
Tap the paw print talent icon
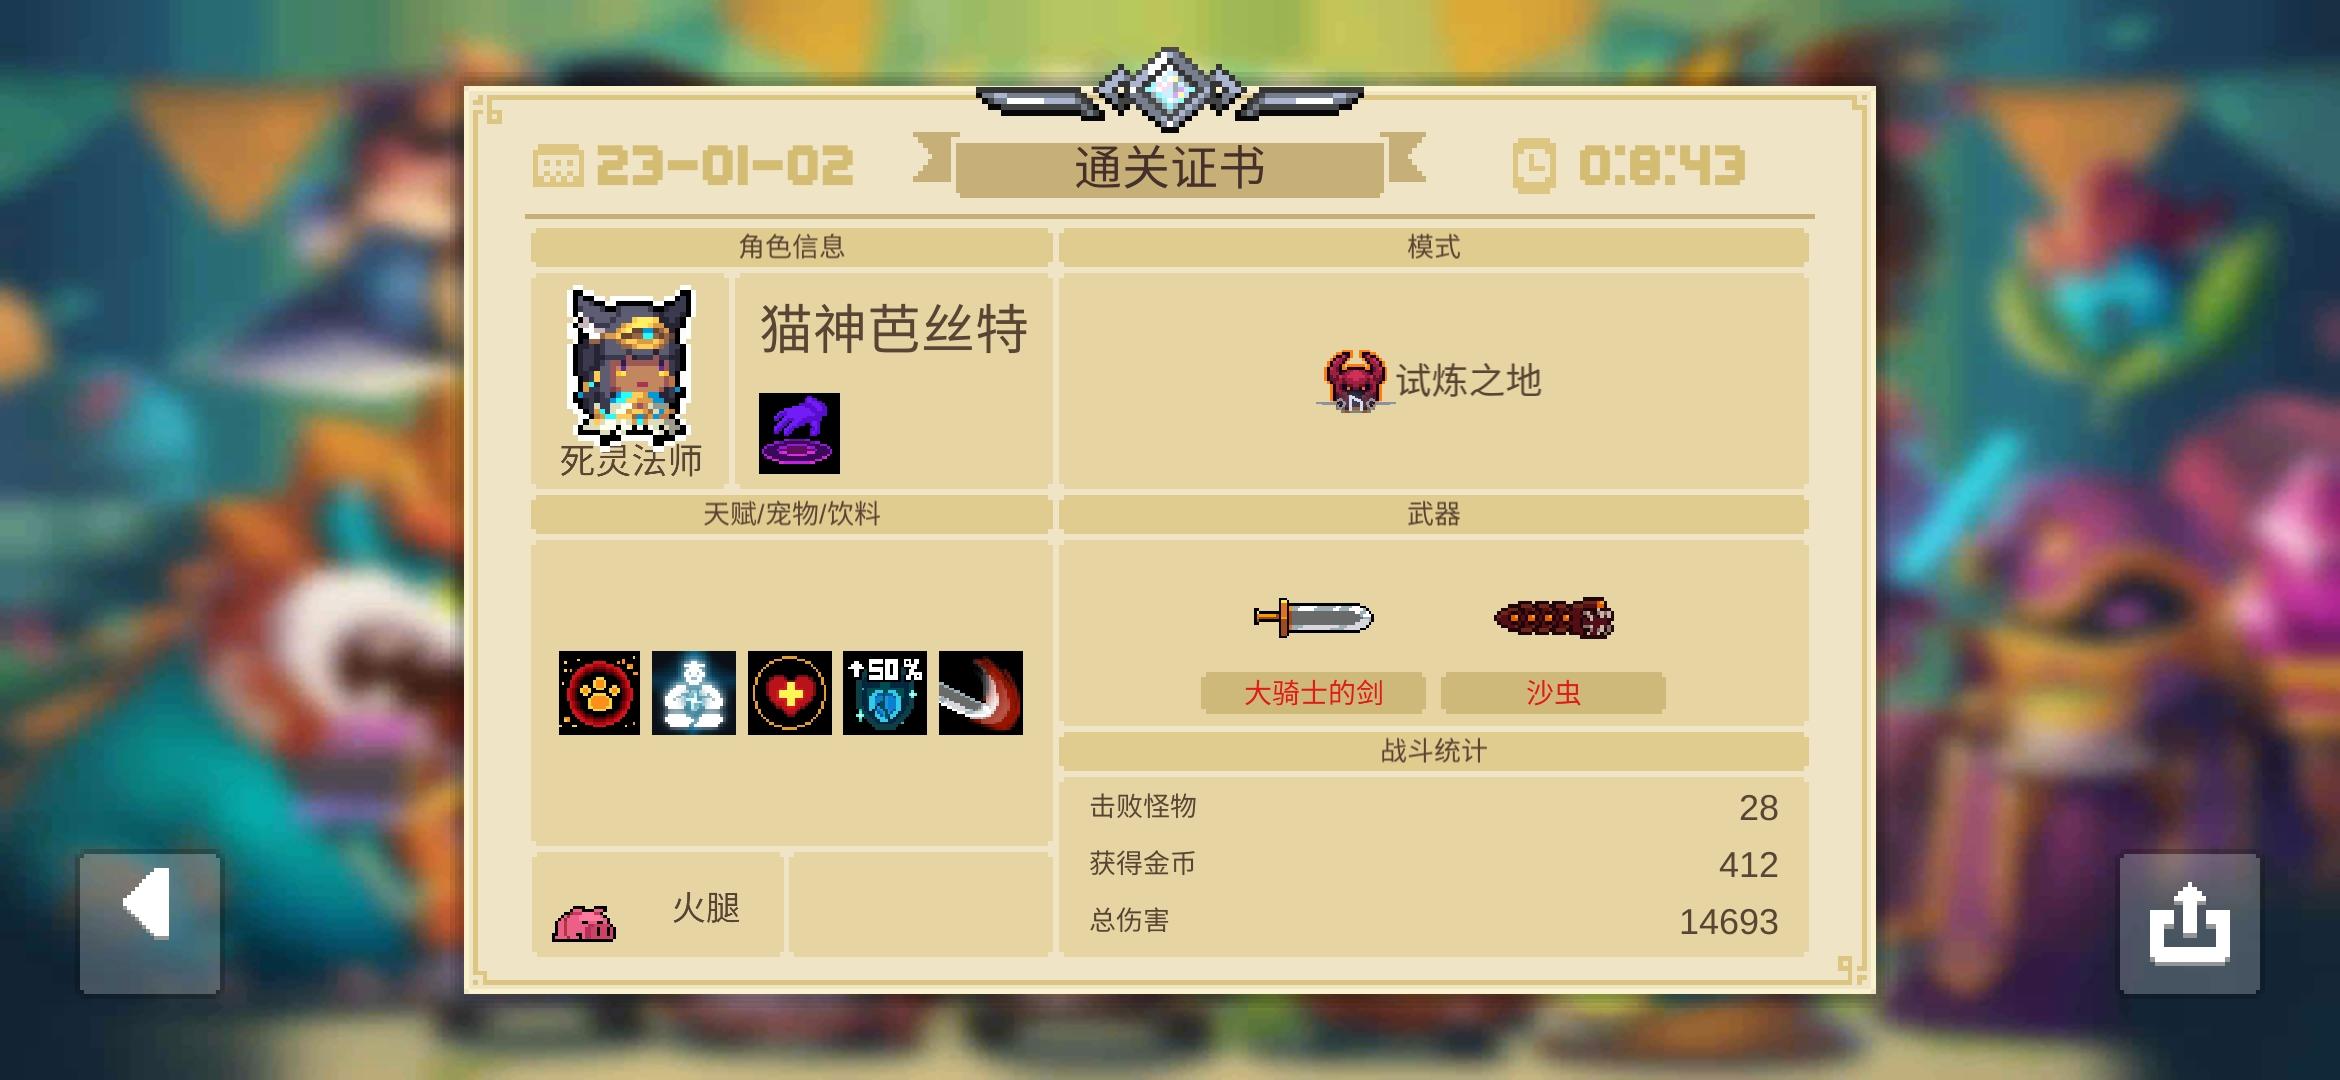599,693
